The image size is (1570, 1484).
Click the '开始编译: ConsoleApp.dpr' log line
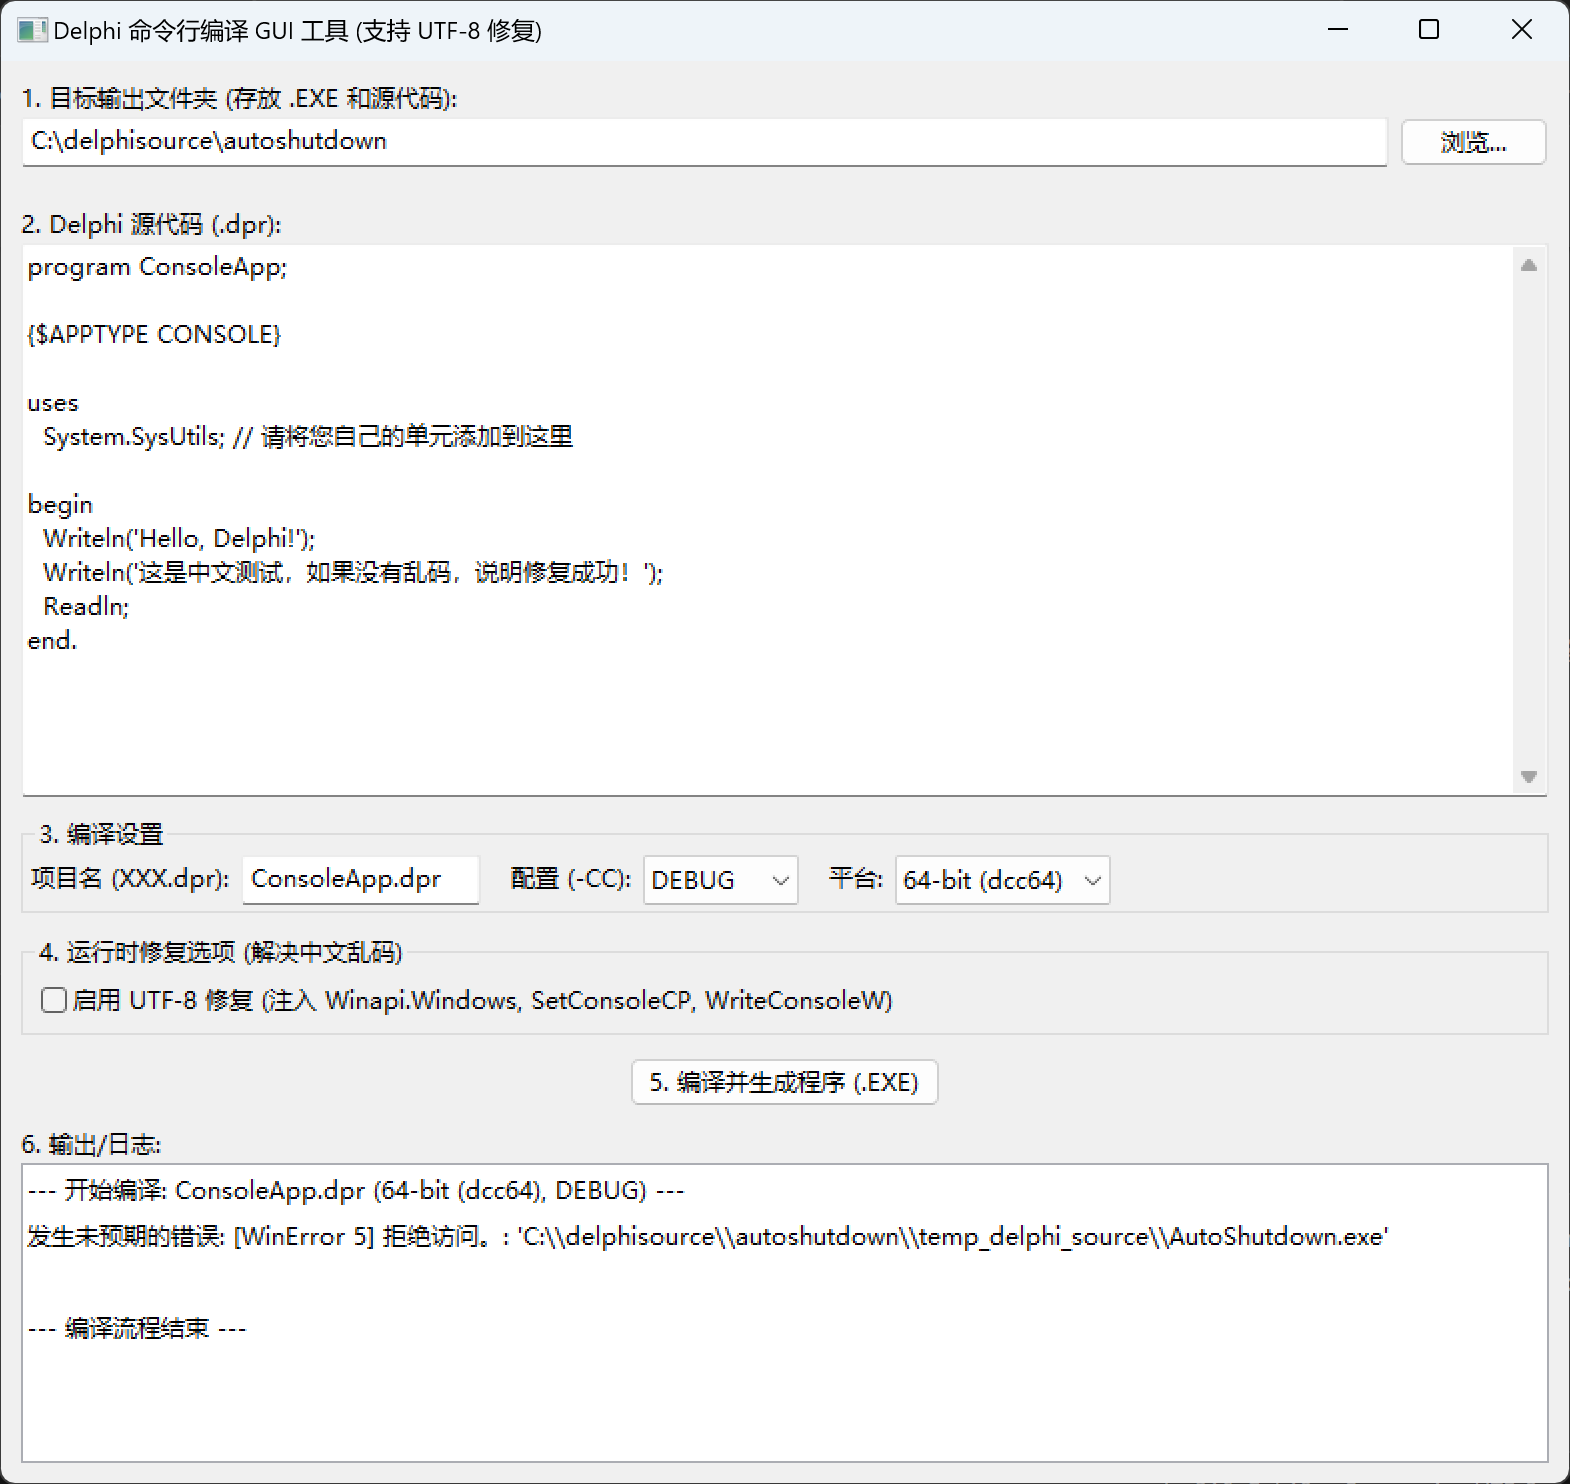click(356, 1191)
